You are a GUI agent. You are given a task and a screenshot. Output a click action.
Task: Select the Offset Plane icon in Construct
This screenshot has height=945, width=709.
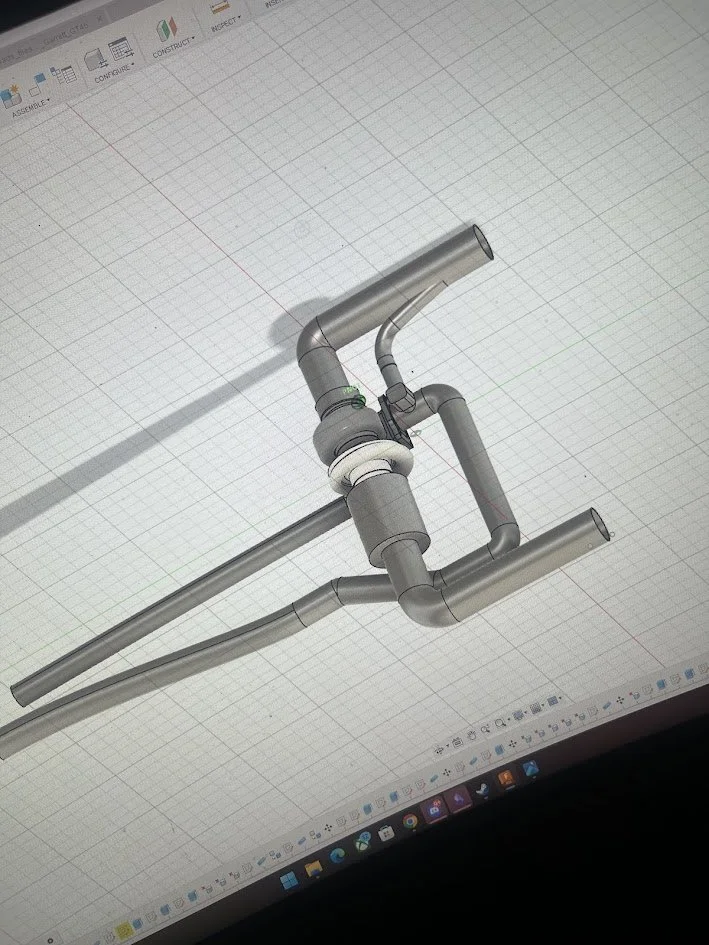pos(166,30)
